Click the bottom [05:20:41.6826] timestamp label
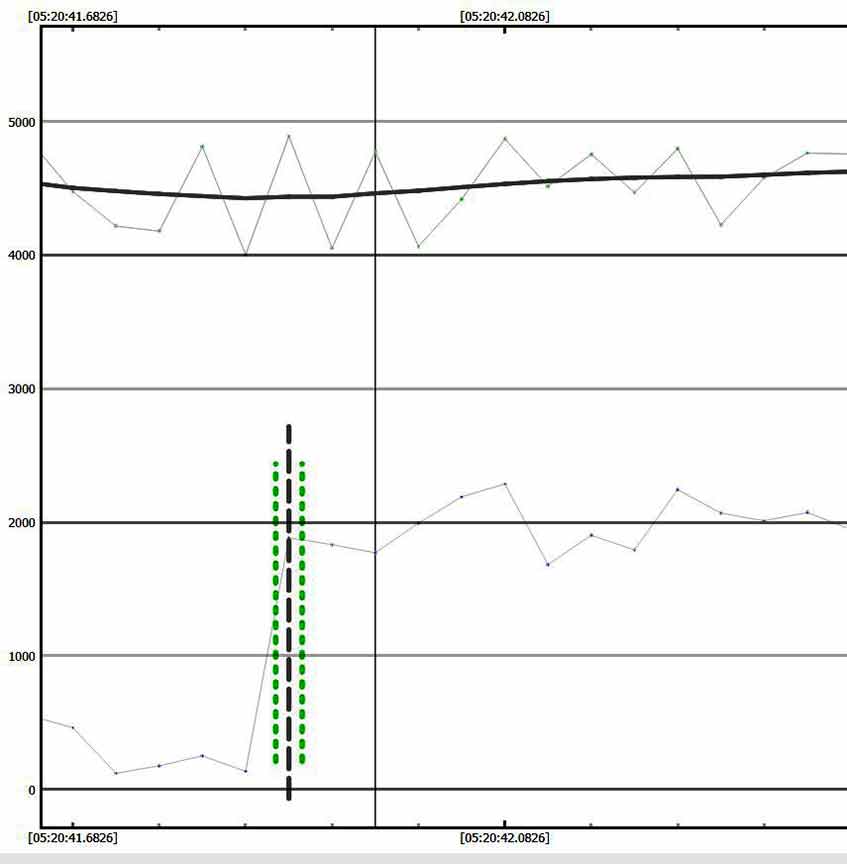 pos(73,838)
